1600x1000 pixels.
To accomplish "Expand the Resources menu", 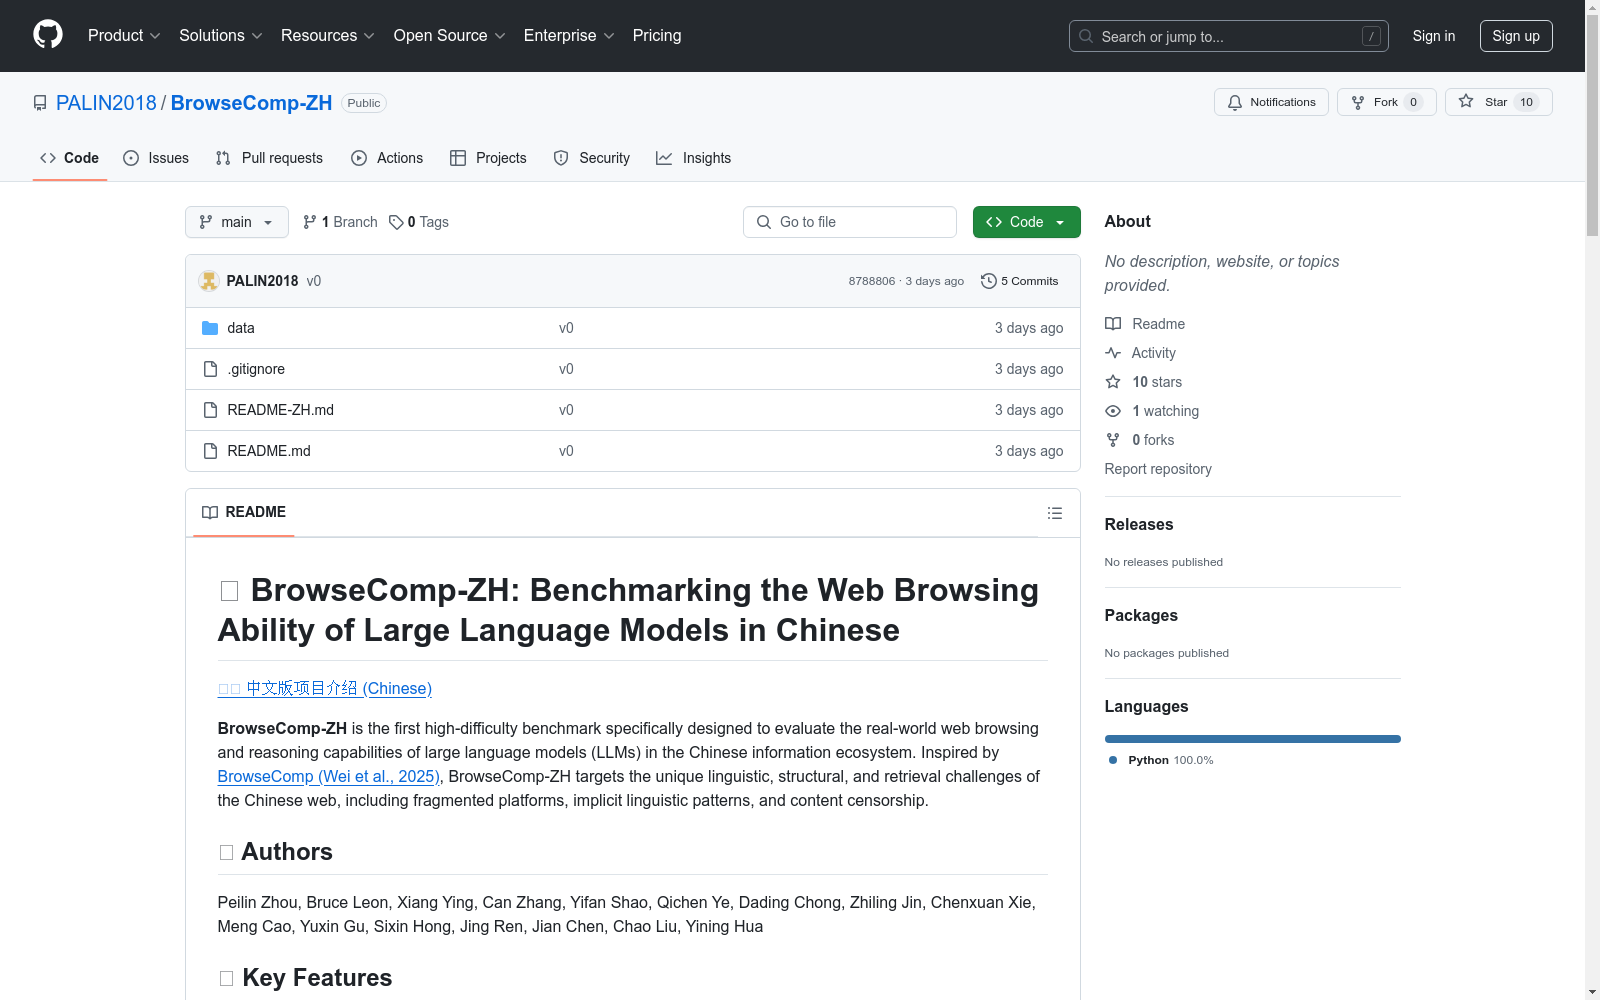I will pos(328,36).
